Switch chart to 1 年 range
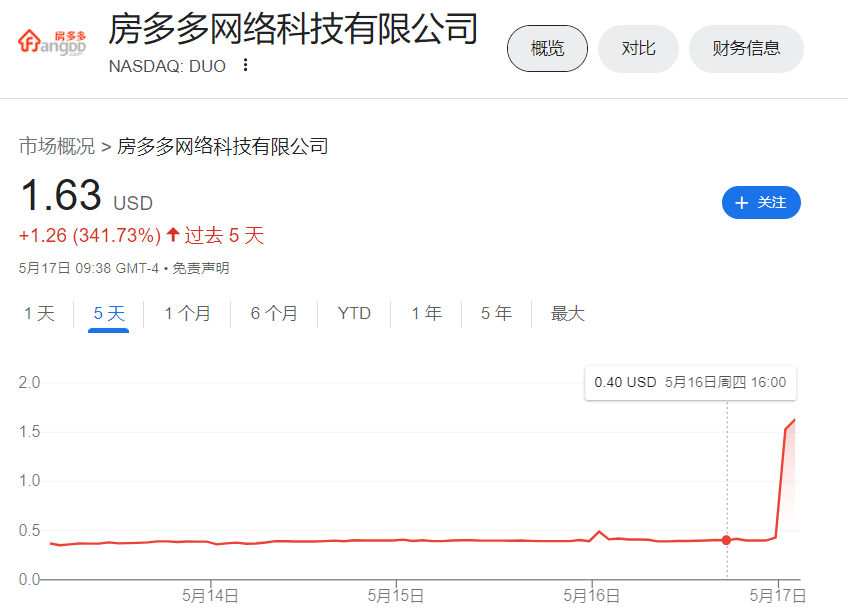 click(426, 313)
